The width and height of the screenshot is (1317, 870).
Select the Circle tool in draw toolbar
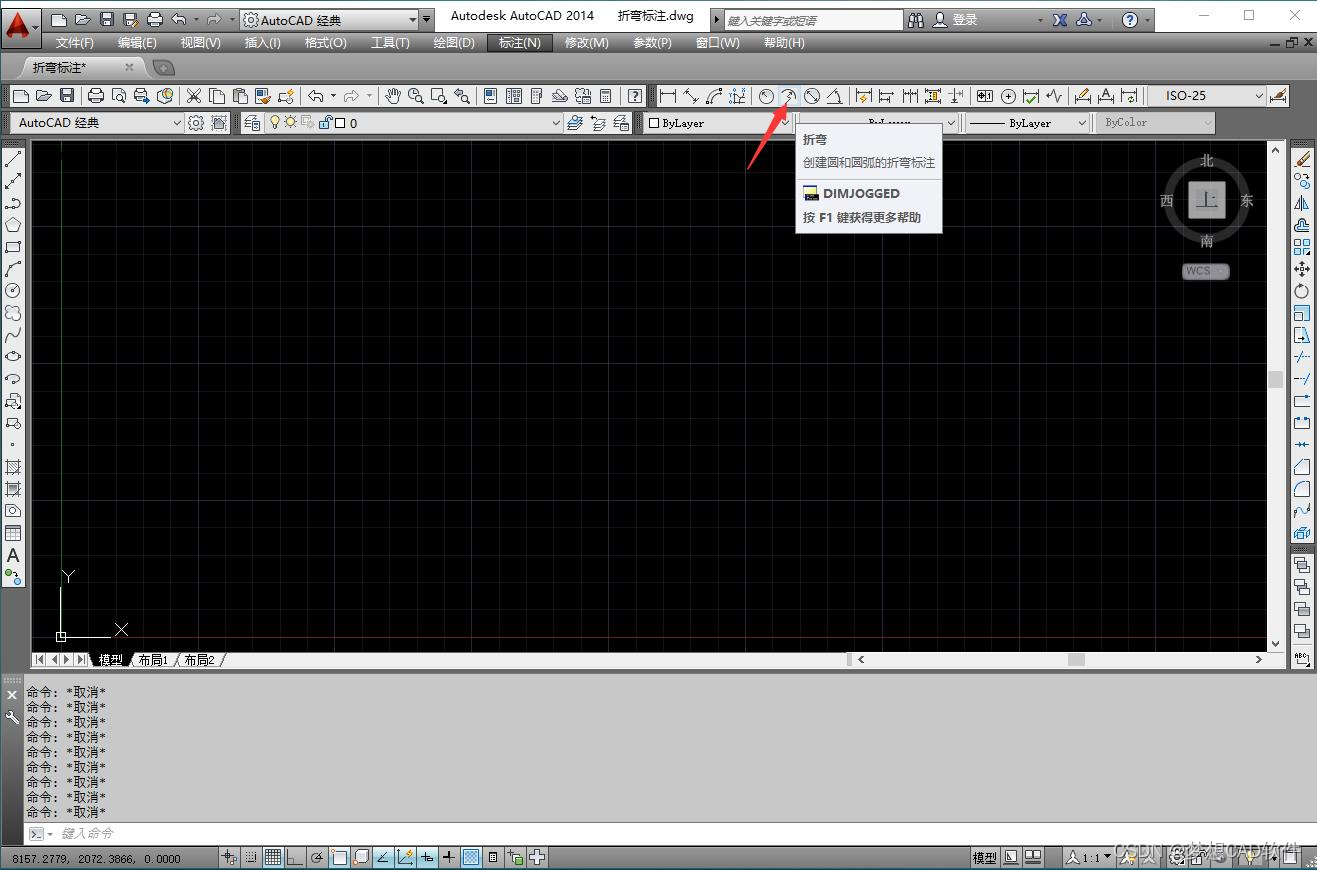(x=13, y=291)
